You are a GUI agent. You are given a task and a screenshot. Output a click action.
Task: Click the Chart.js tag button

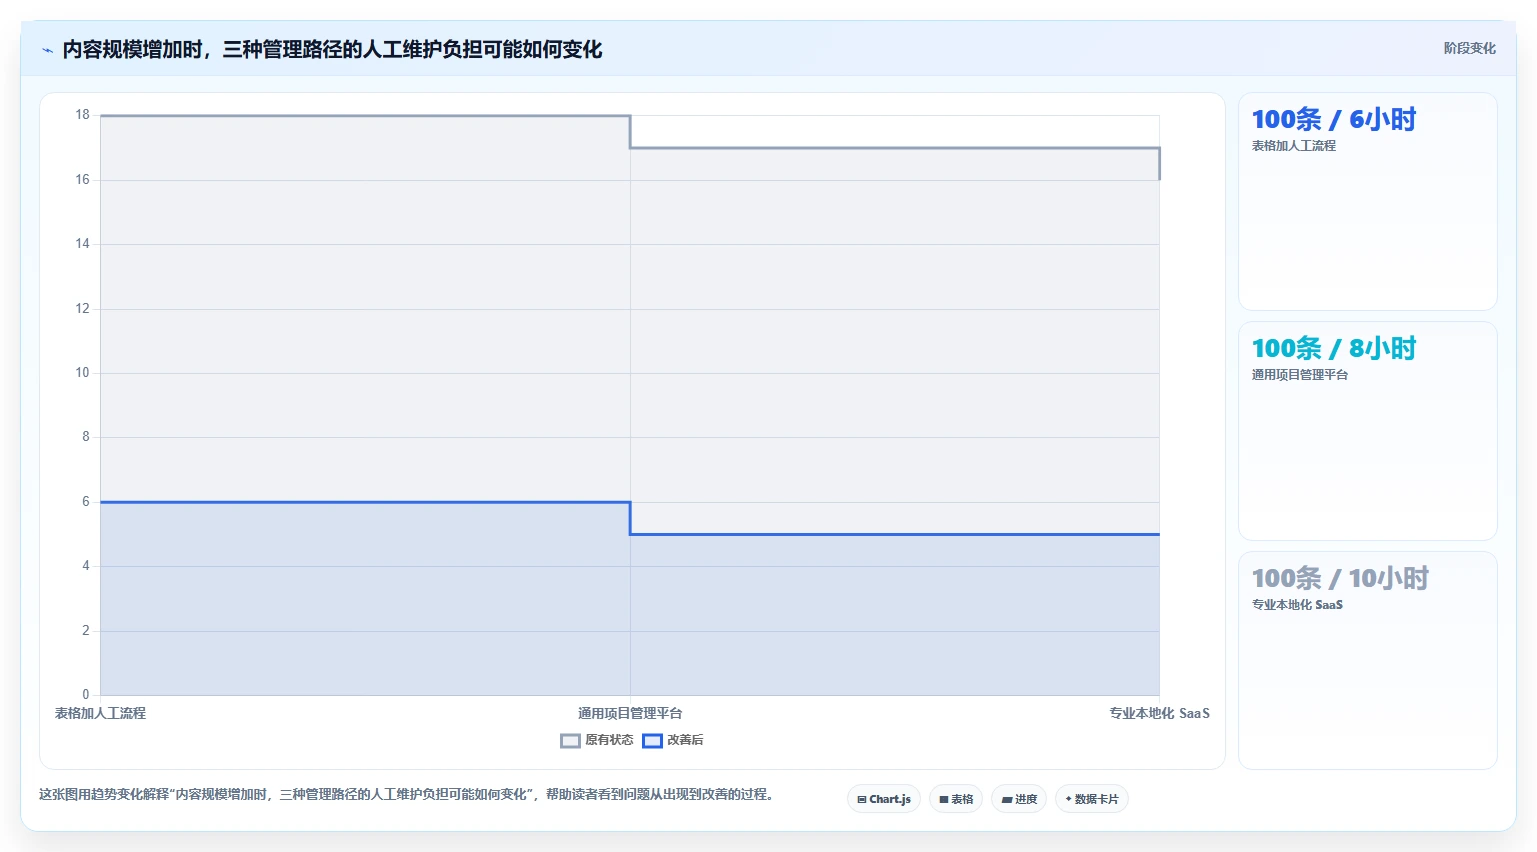(x=884, y=799)
